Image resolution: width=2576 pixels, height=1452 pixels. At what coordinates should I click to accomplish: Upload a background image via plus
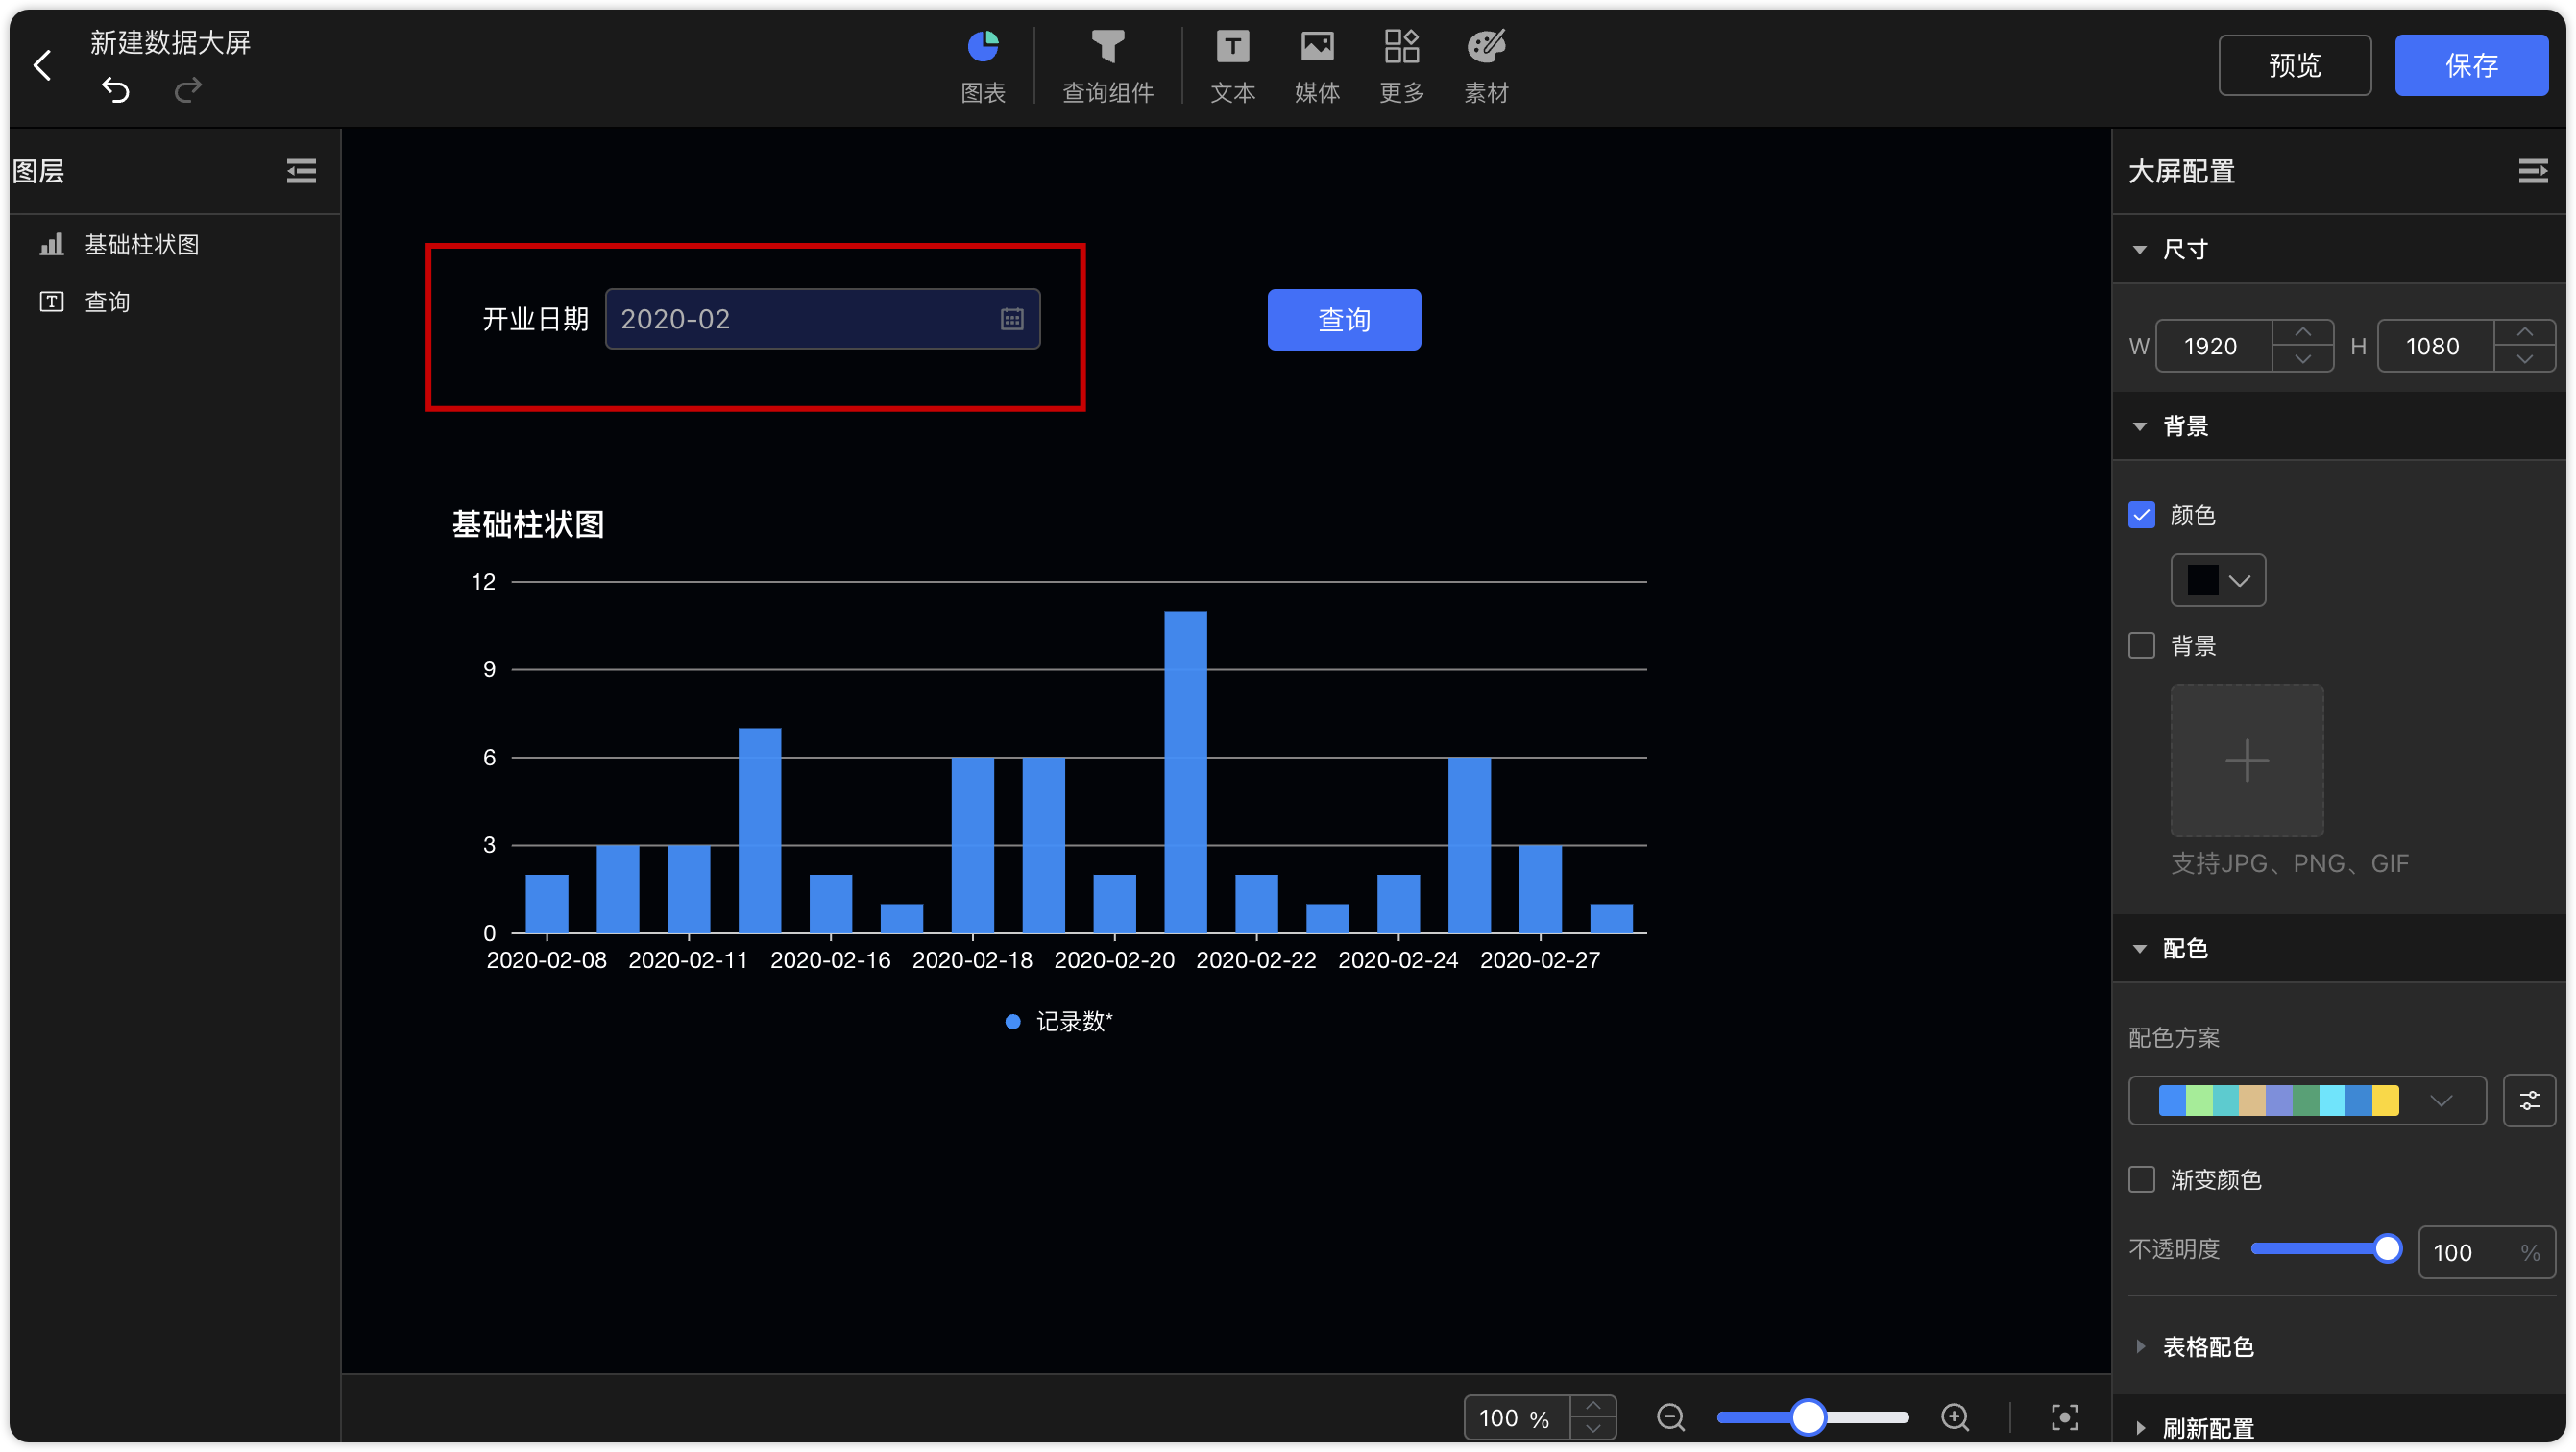(x=2247, y=761)
